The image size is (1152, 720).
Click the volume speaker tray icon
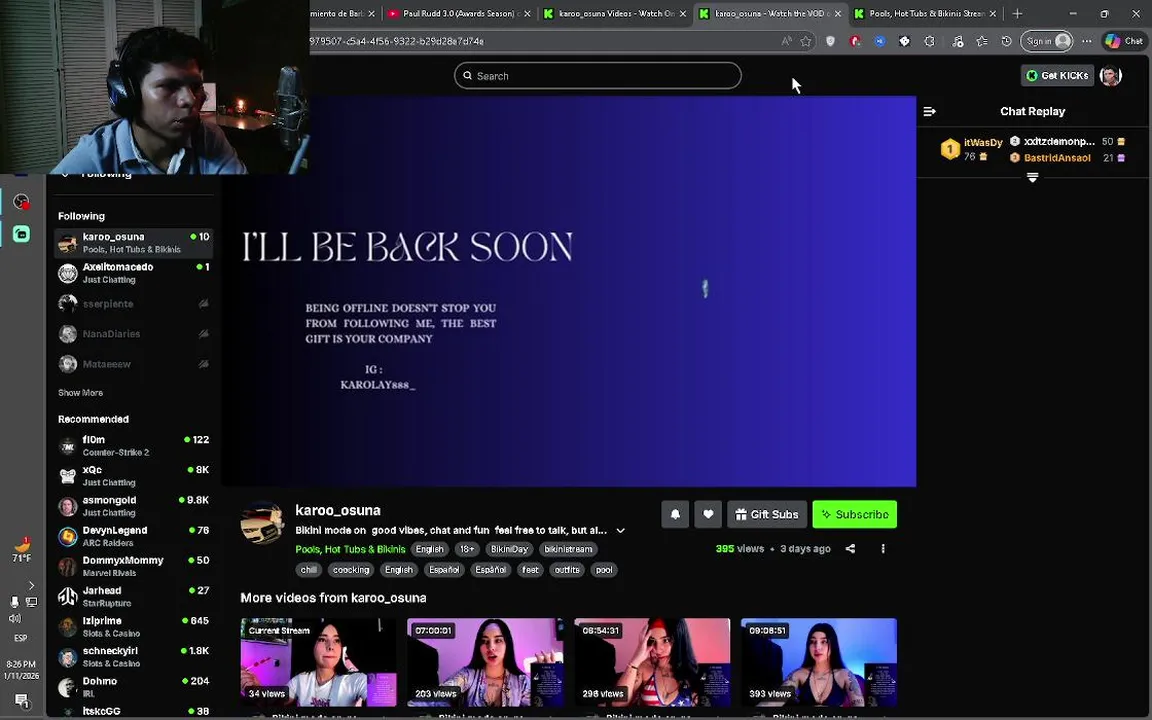pos(14,619)
